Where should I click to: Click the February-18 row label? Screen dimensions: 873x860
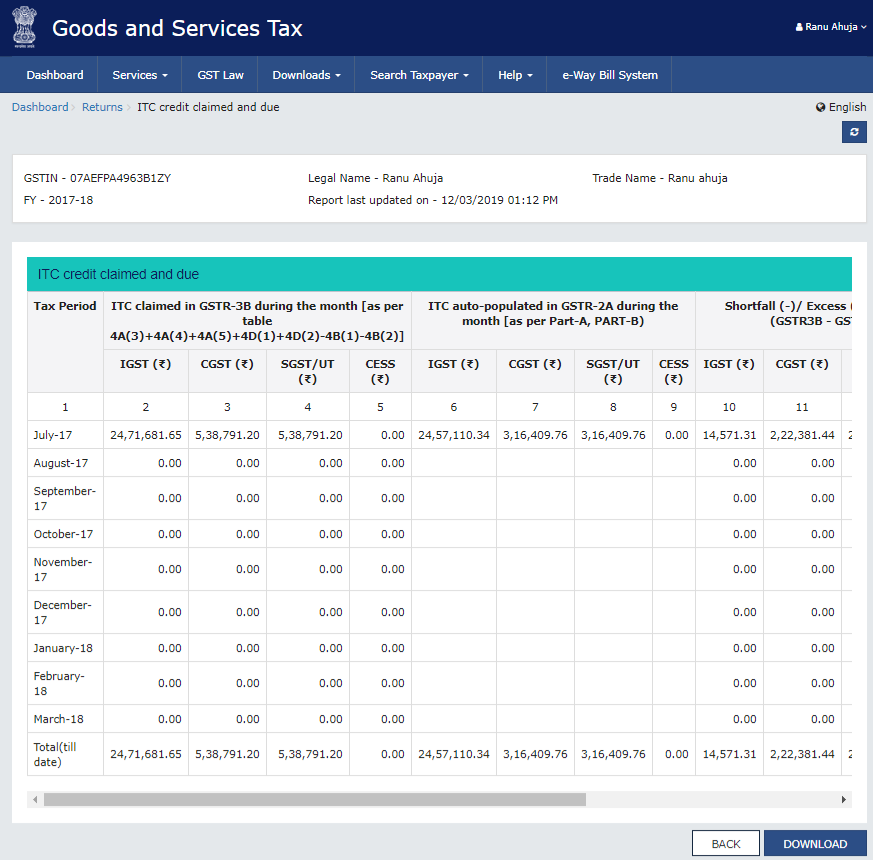[x=59, y=683]
